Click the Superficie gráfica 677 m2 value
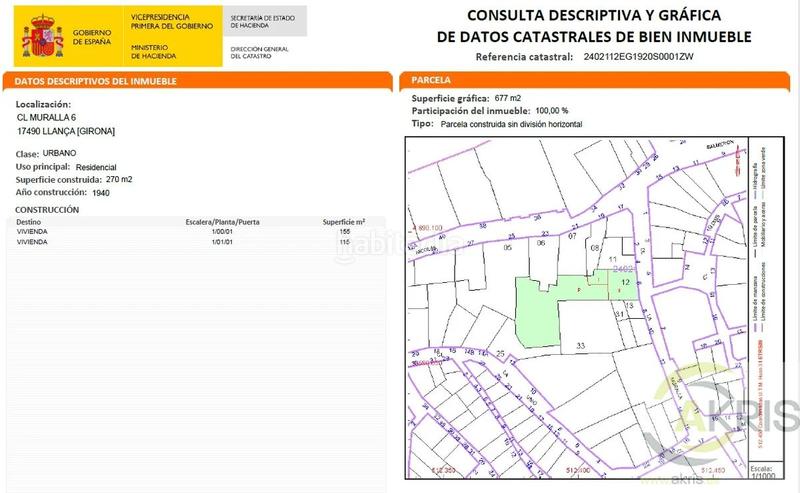 click(x=507, y=98)
